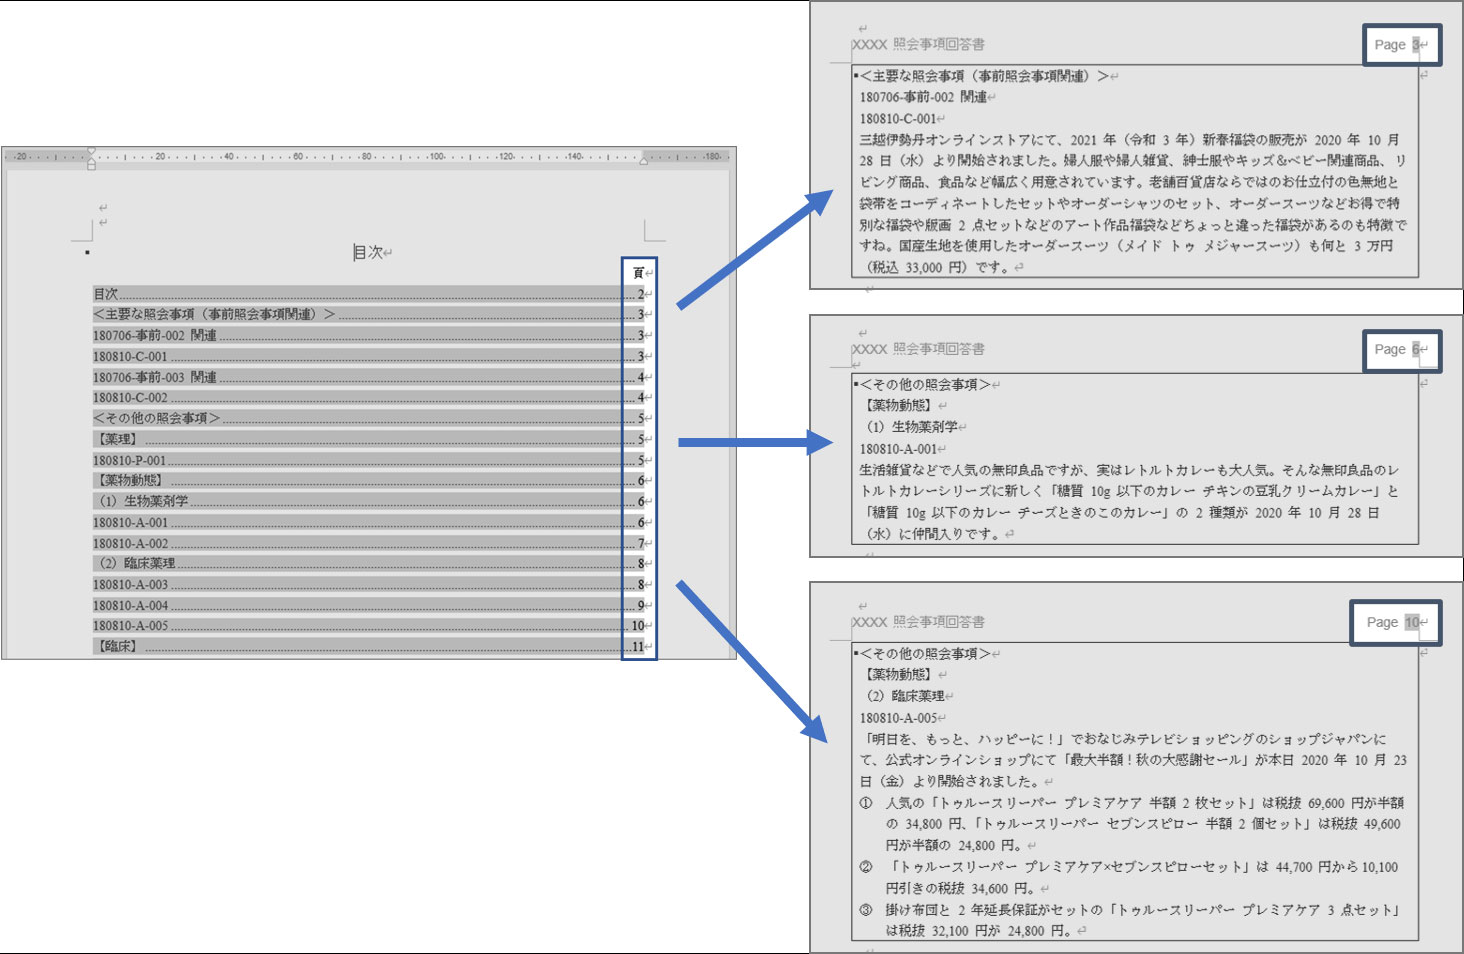Select the Page 10 number field in header
The height and width of the screenshot is (954, 1464).
1411,622
